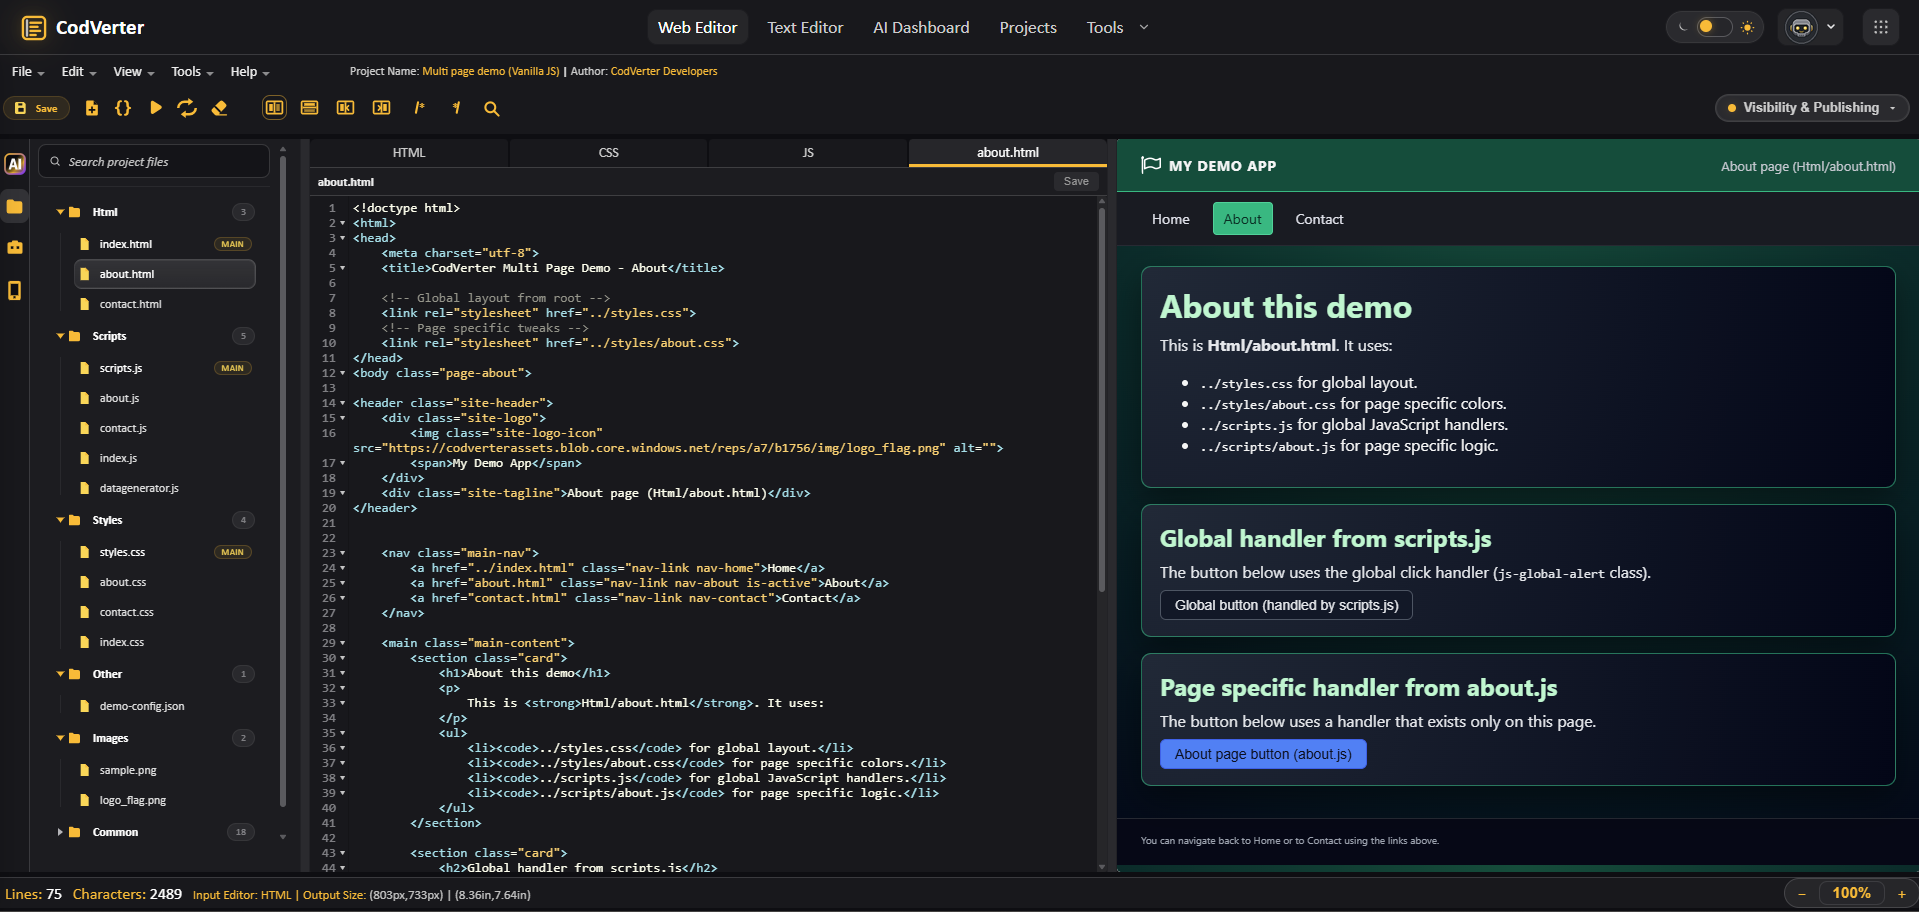The height and width of the screenshot is (912, 1919).
Task: Collapse the Images folder
Action: point(60,738)
